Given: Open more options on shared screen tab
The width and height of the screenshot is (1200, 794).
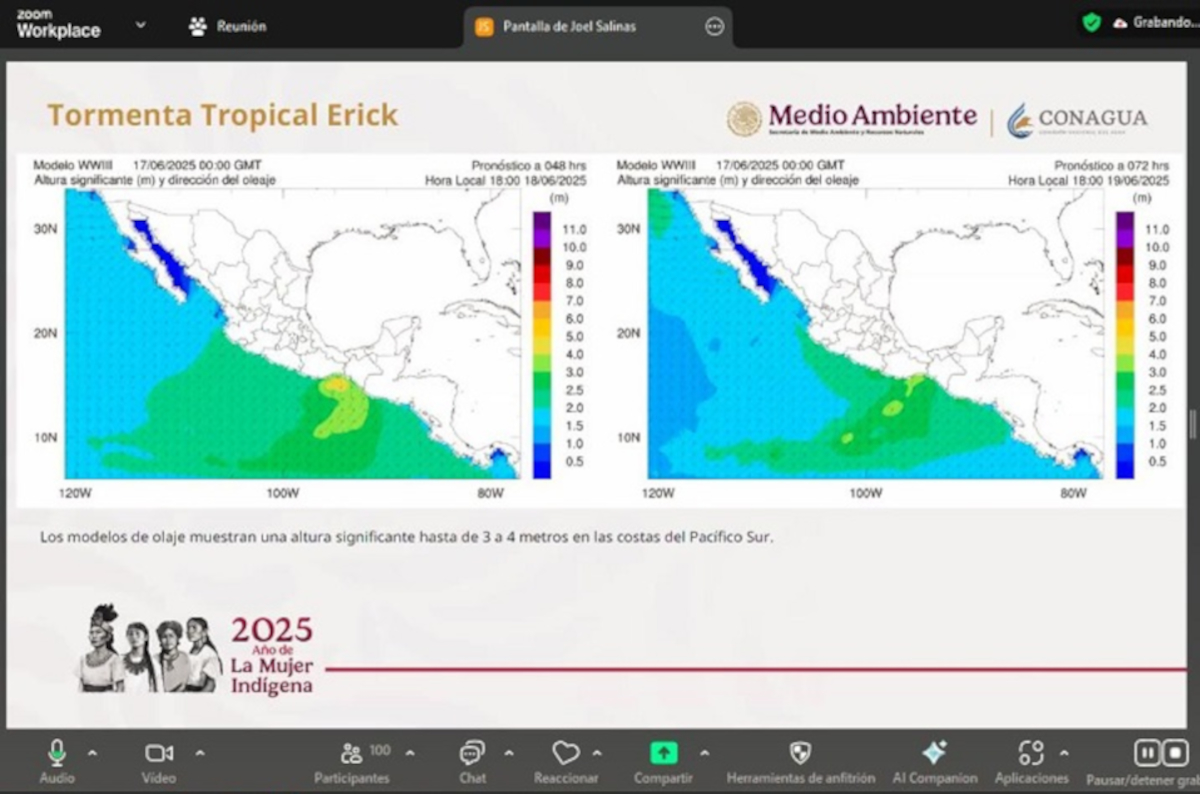Looking at the screenshot, I should tap(714, 27).
